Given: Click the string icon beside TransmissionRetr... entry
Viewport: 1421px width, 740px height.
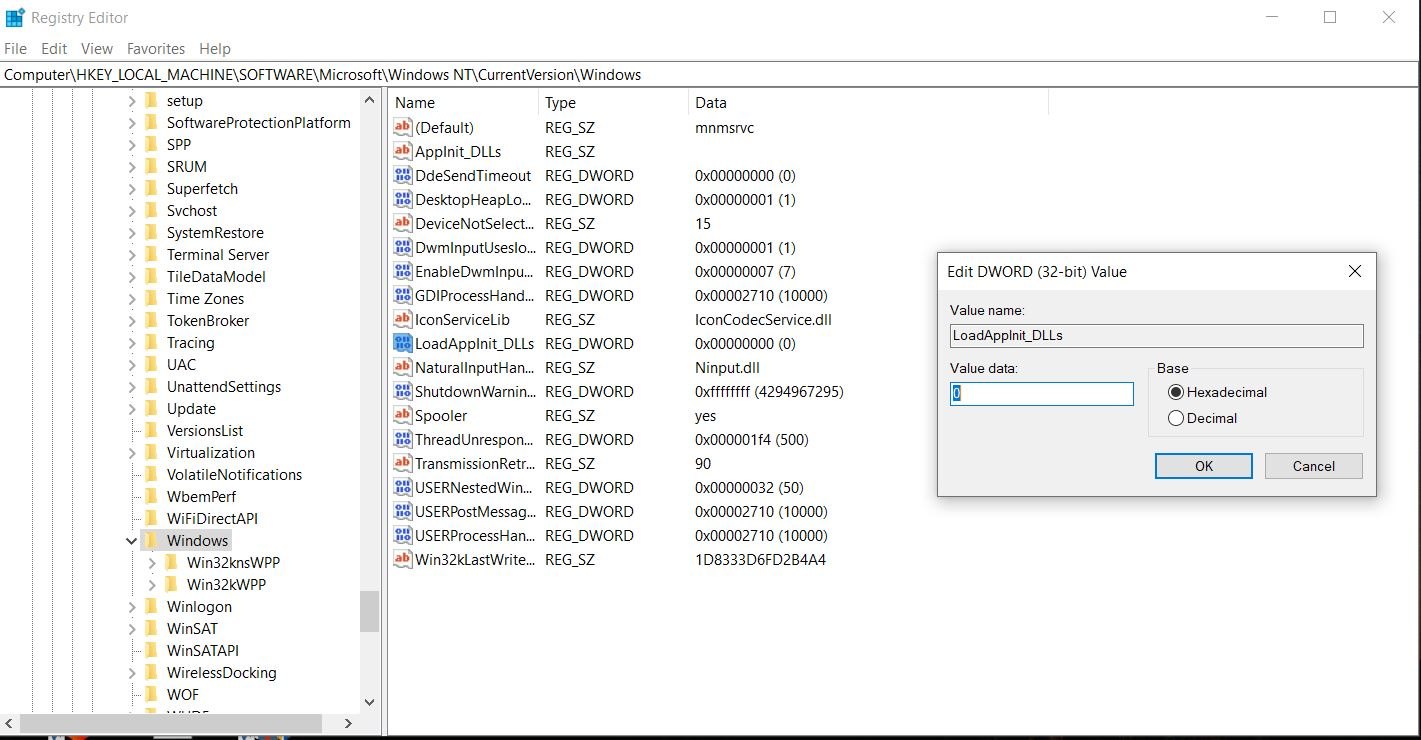Looking at the screenshot, I should (x=403, y=463).
